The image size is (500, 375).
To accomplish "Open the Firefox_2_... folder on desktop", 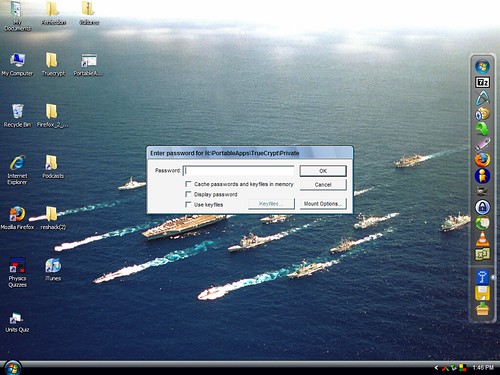I will point(52,115).
